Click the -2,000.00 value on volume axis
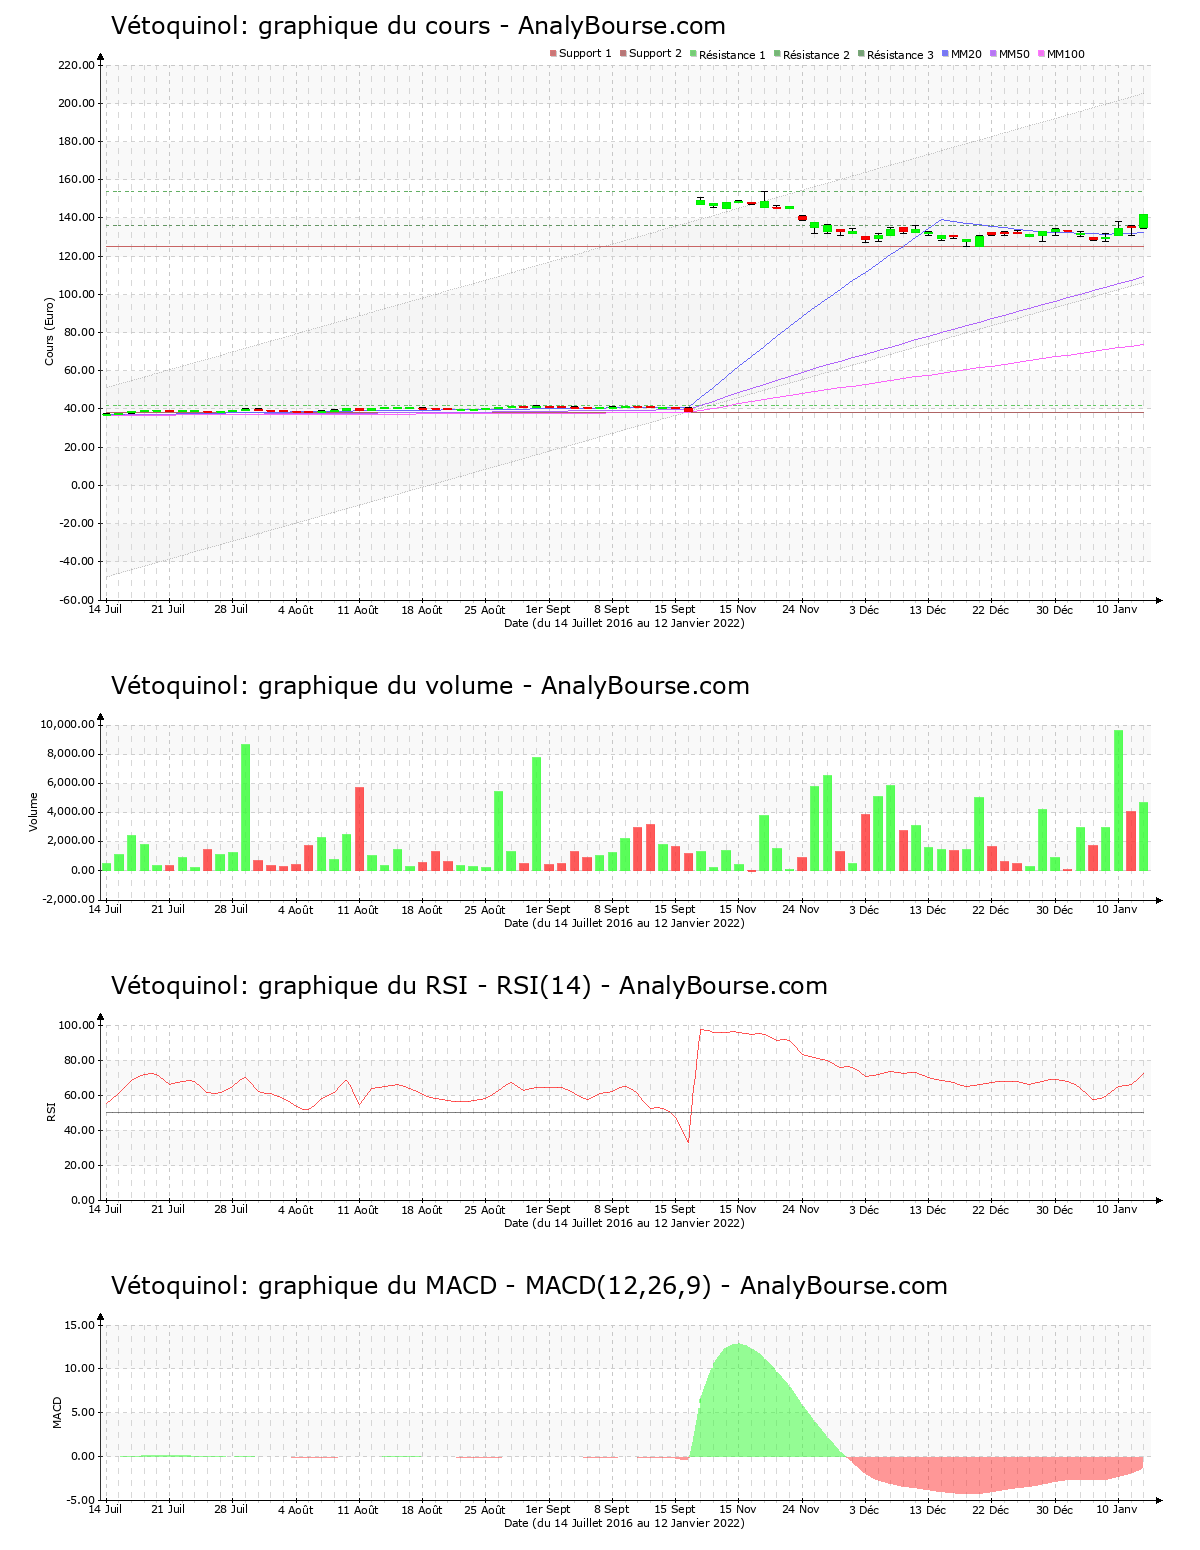Viewport: 1200px width, 1550px height. click(67, 899)
